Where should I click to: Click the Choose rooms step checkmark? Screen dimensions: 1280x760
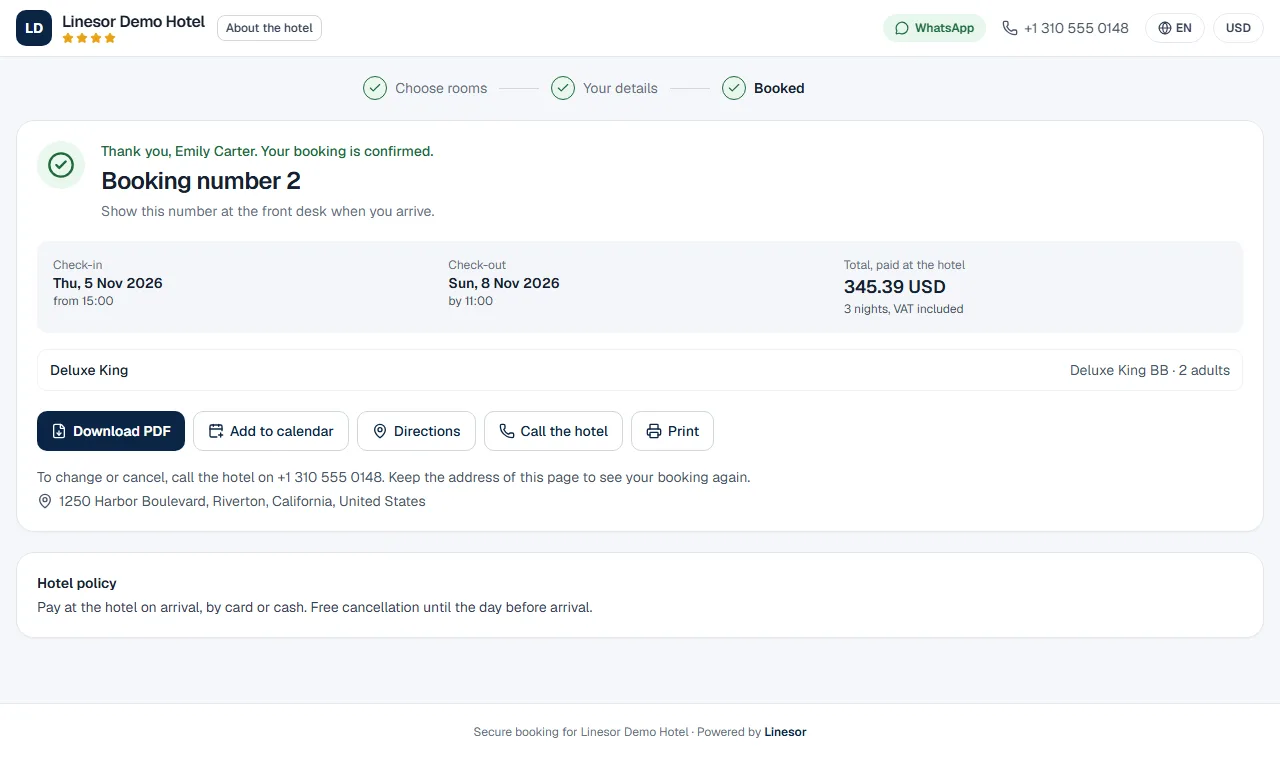pos(375,88)
